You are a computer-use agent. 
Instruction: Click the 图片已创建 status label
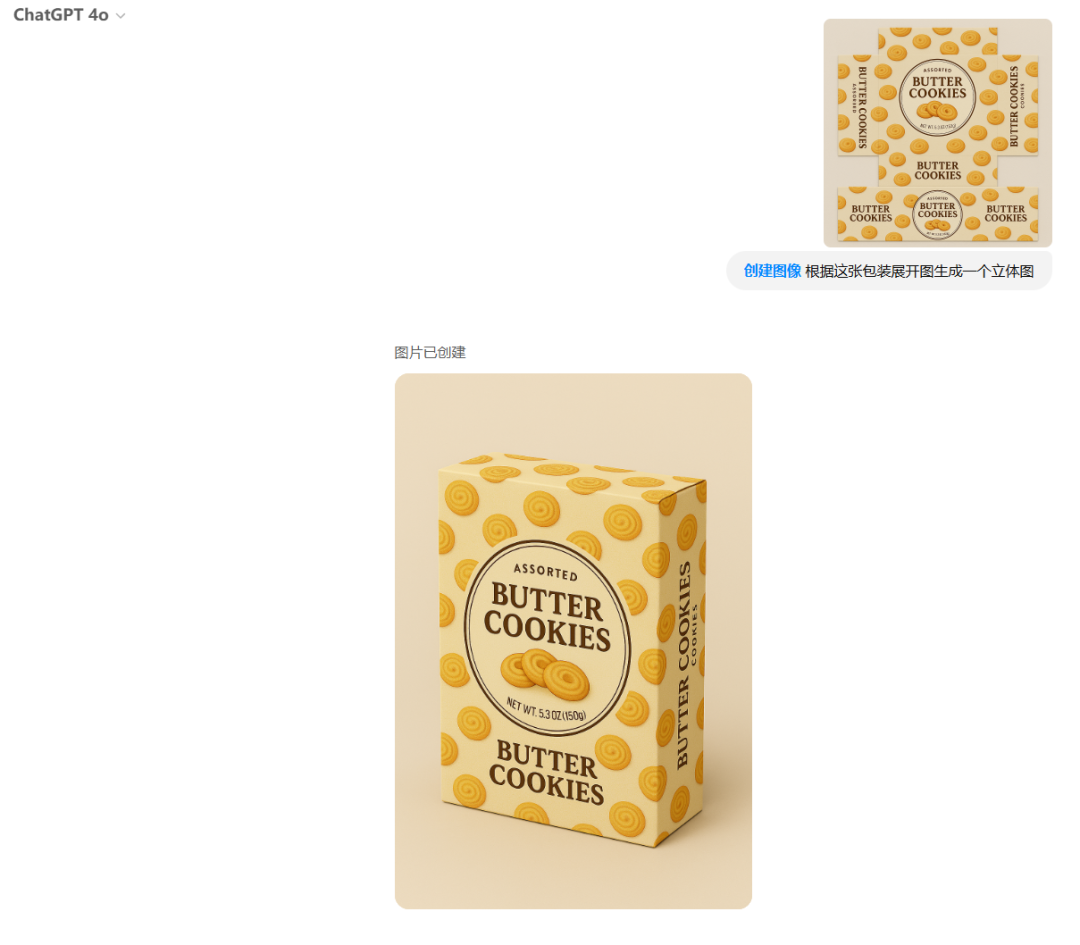point(430,353)
